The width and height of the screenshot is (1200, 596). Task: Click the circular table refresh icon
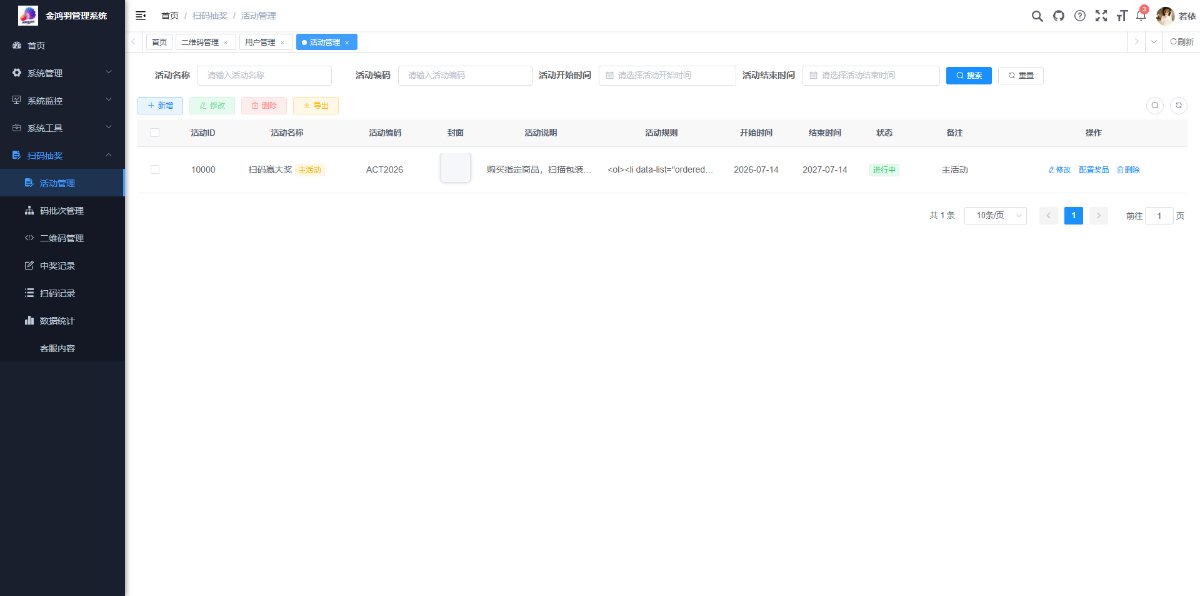point(1179,105)
